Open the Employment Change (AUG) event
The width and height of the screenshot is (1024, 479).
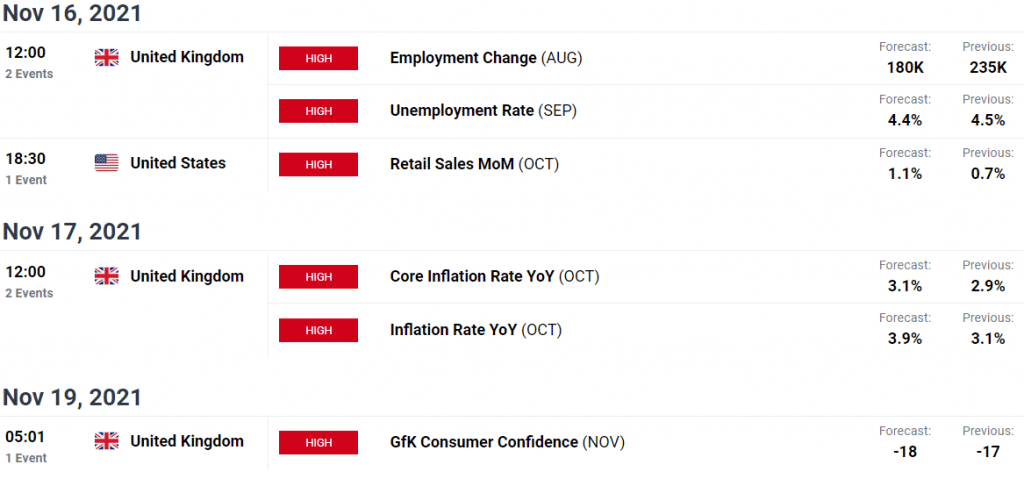pyautogui.click(x=485, y=58)
